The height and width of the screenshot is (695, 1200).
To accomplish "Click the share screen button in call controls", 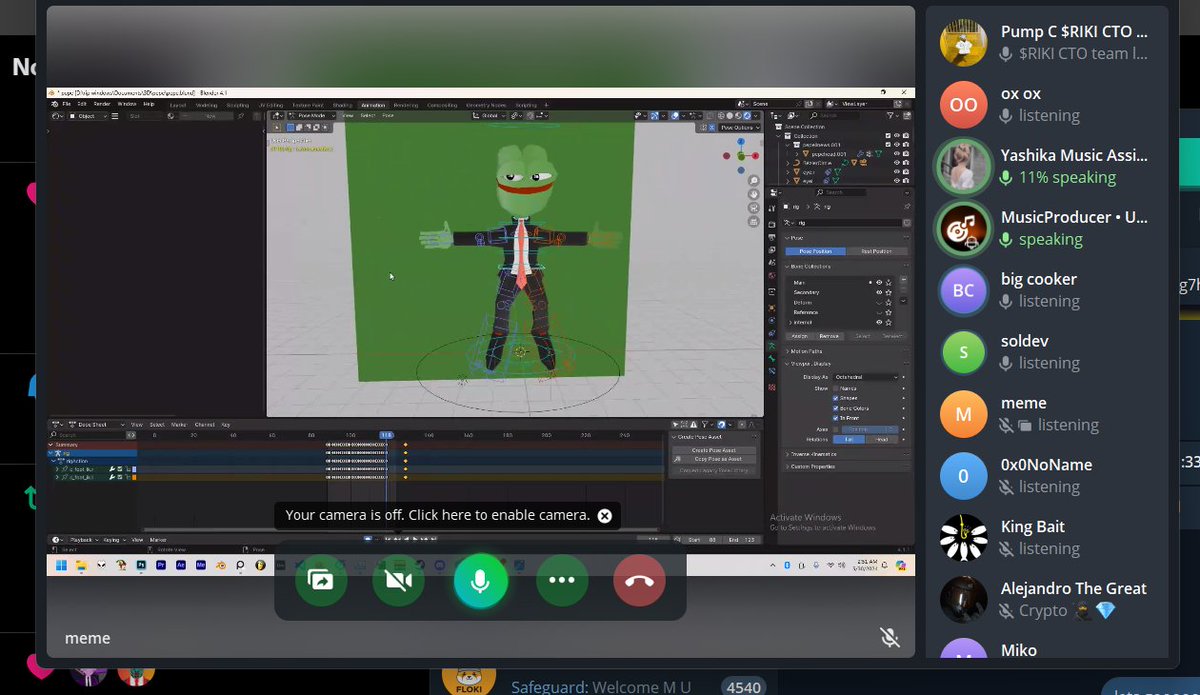I will tap(321, 580).
